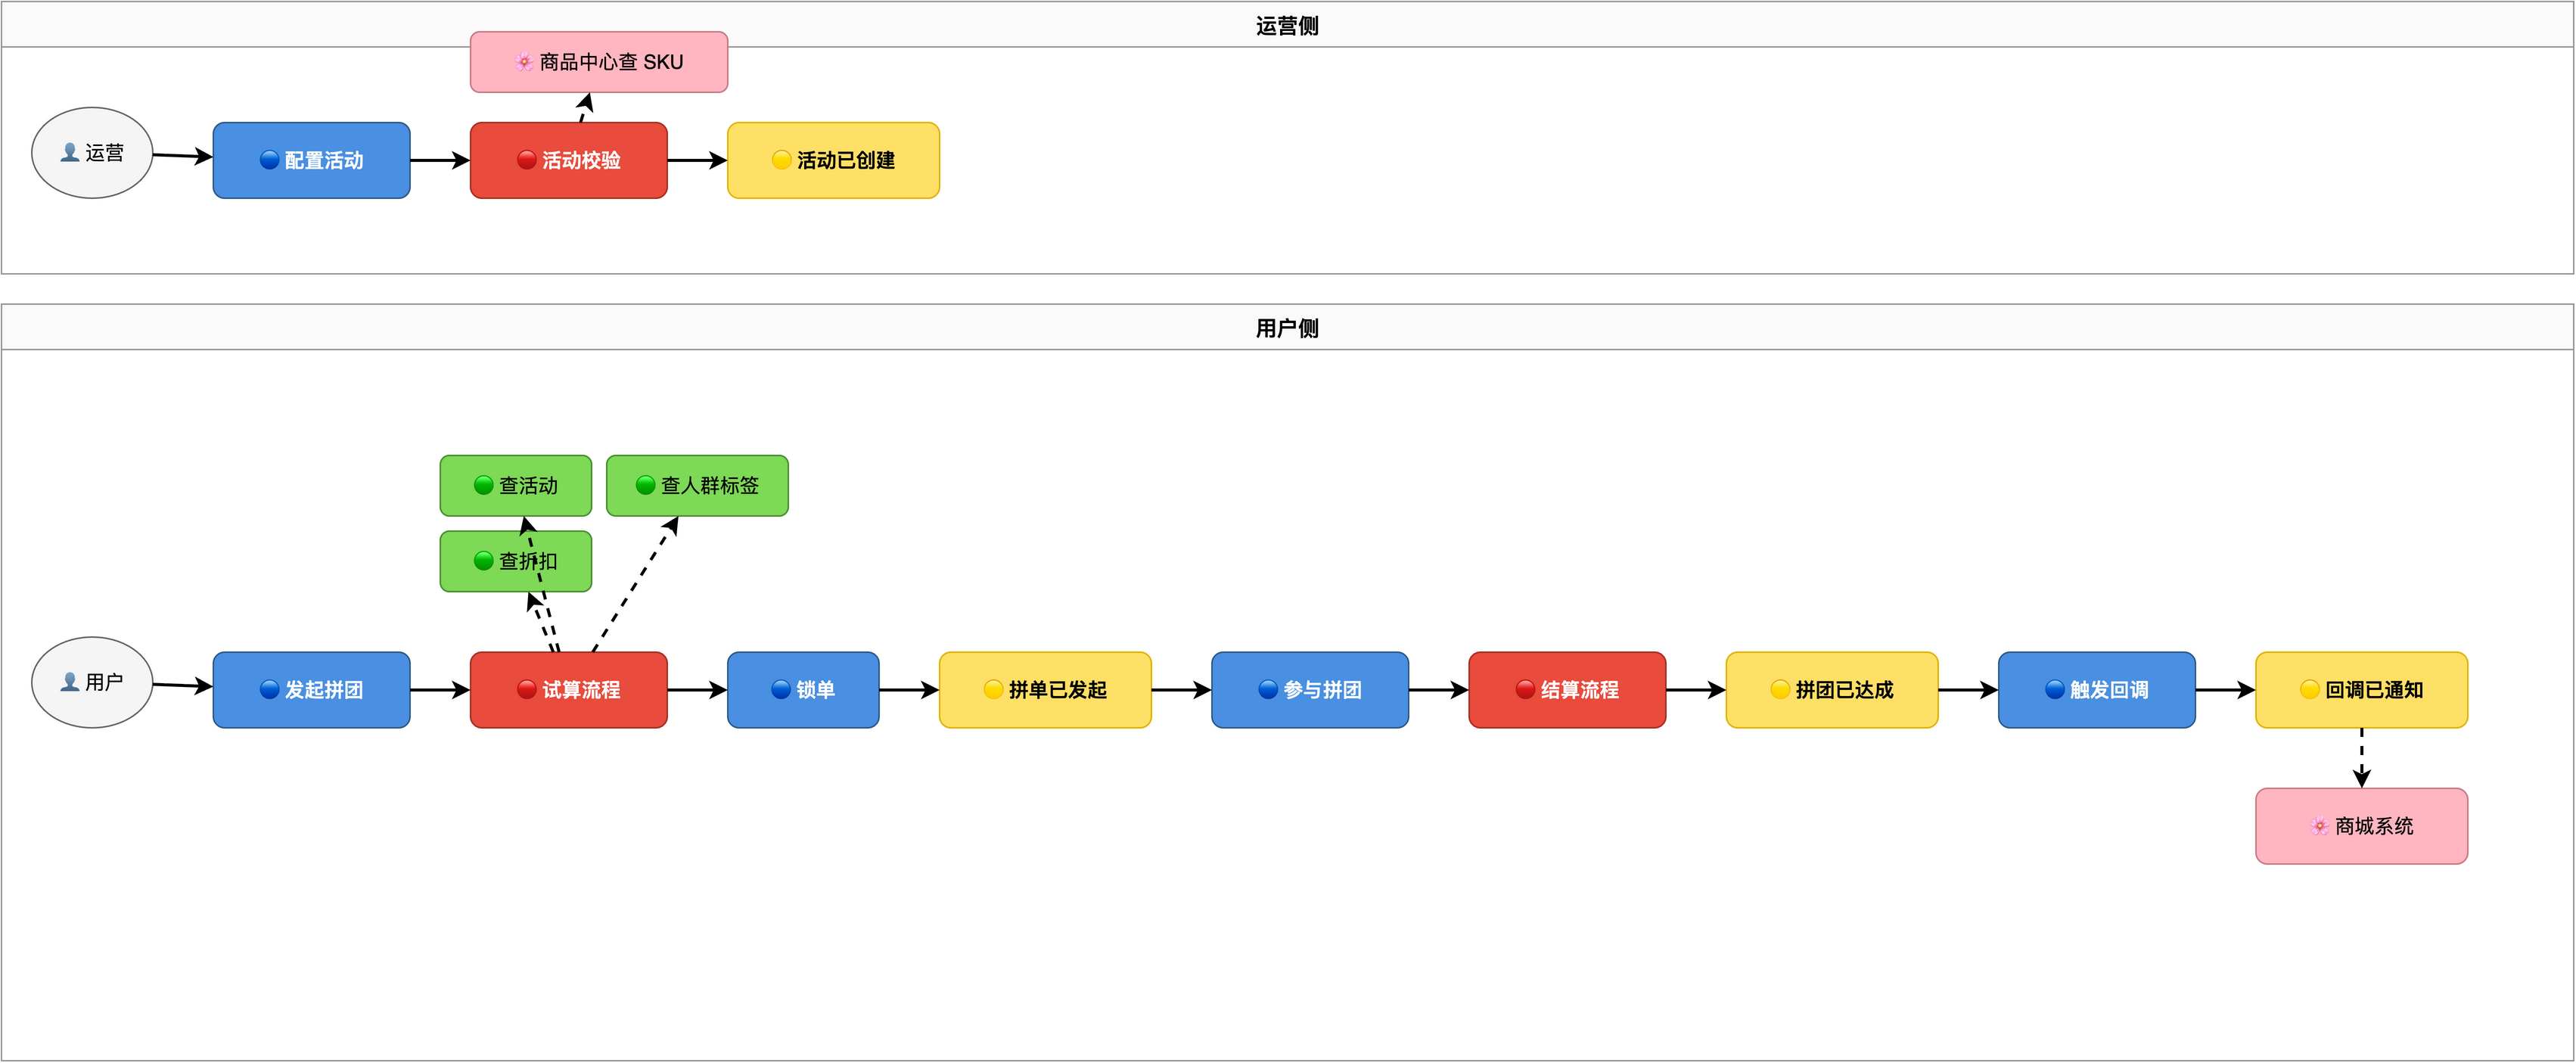The width and height of the screenshot is (2576, 1063).
Task: Select the 试算流程 red node
Action: 568,690
